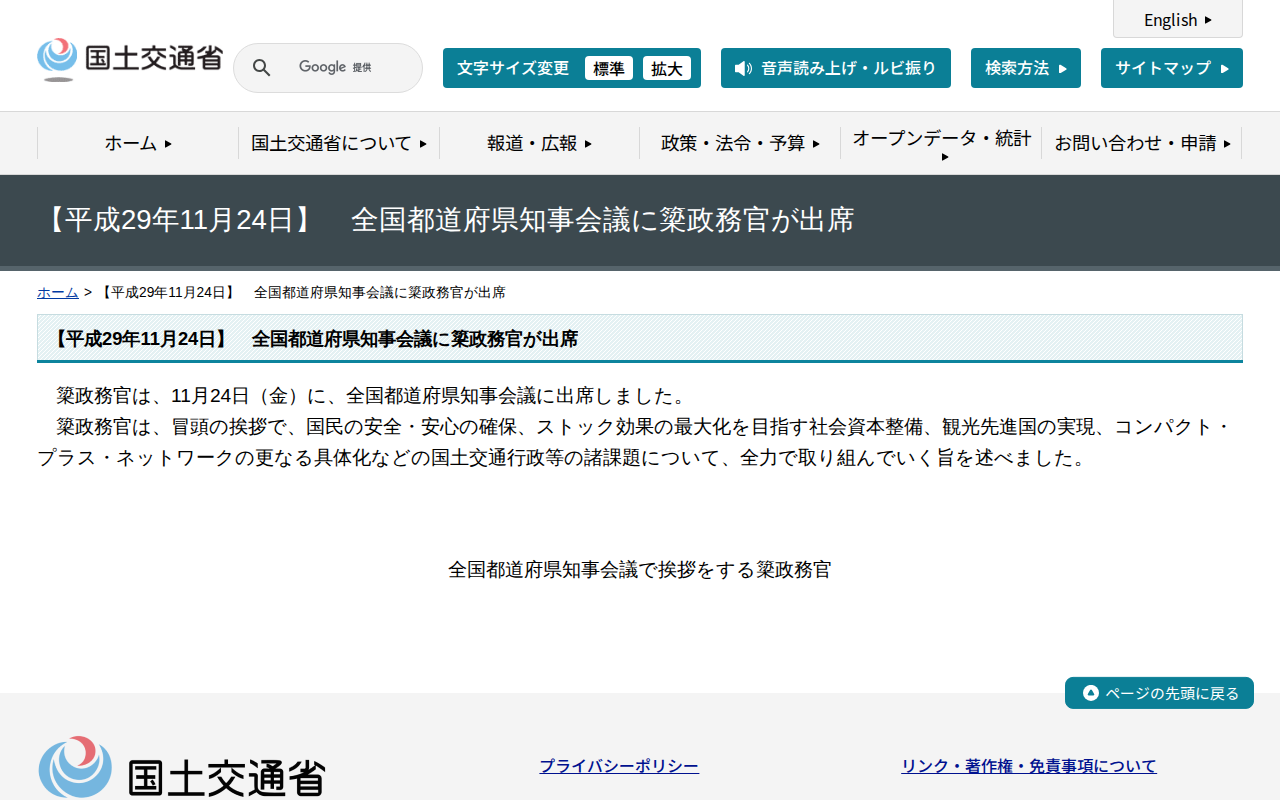Expand the 報道・広報 navigation menu
The width and height of the screenshot is (1280, 800).
tap(539, 143)
